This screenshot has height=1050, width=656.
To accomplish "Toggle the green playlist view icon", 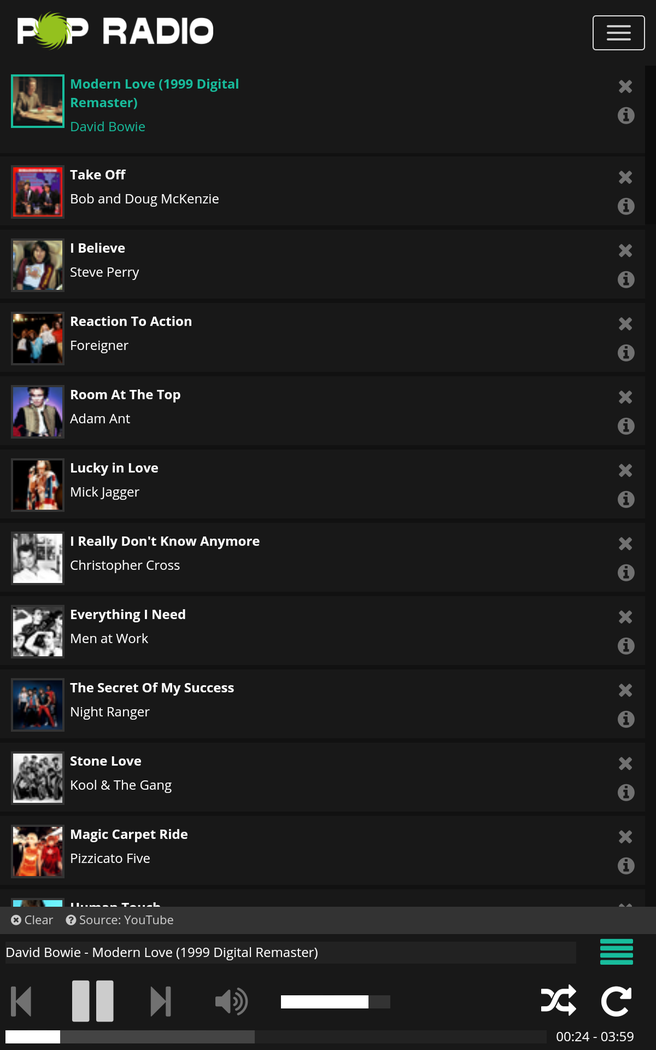I will pyautogui.click(x=616, y=952).
